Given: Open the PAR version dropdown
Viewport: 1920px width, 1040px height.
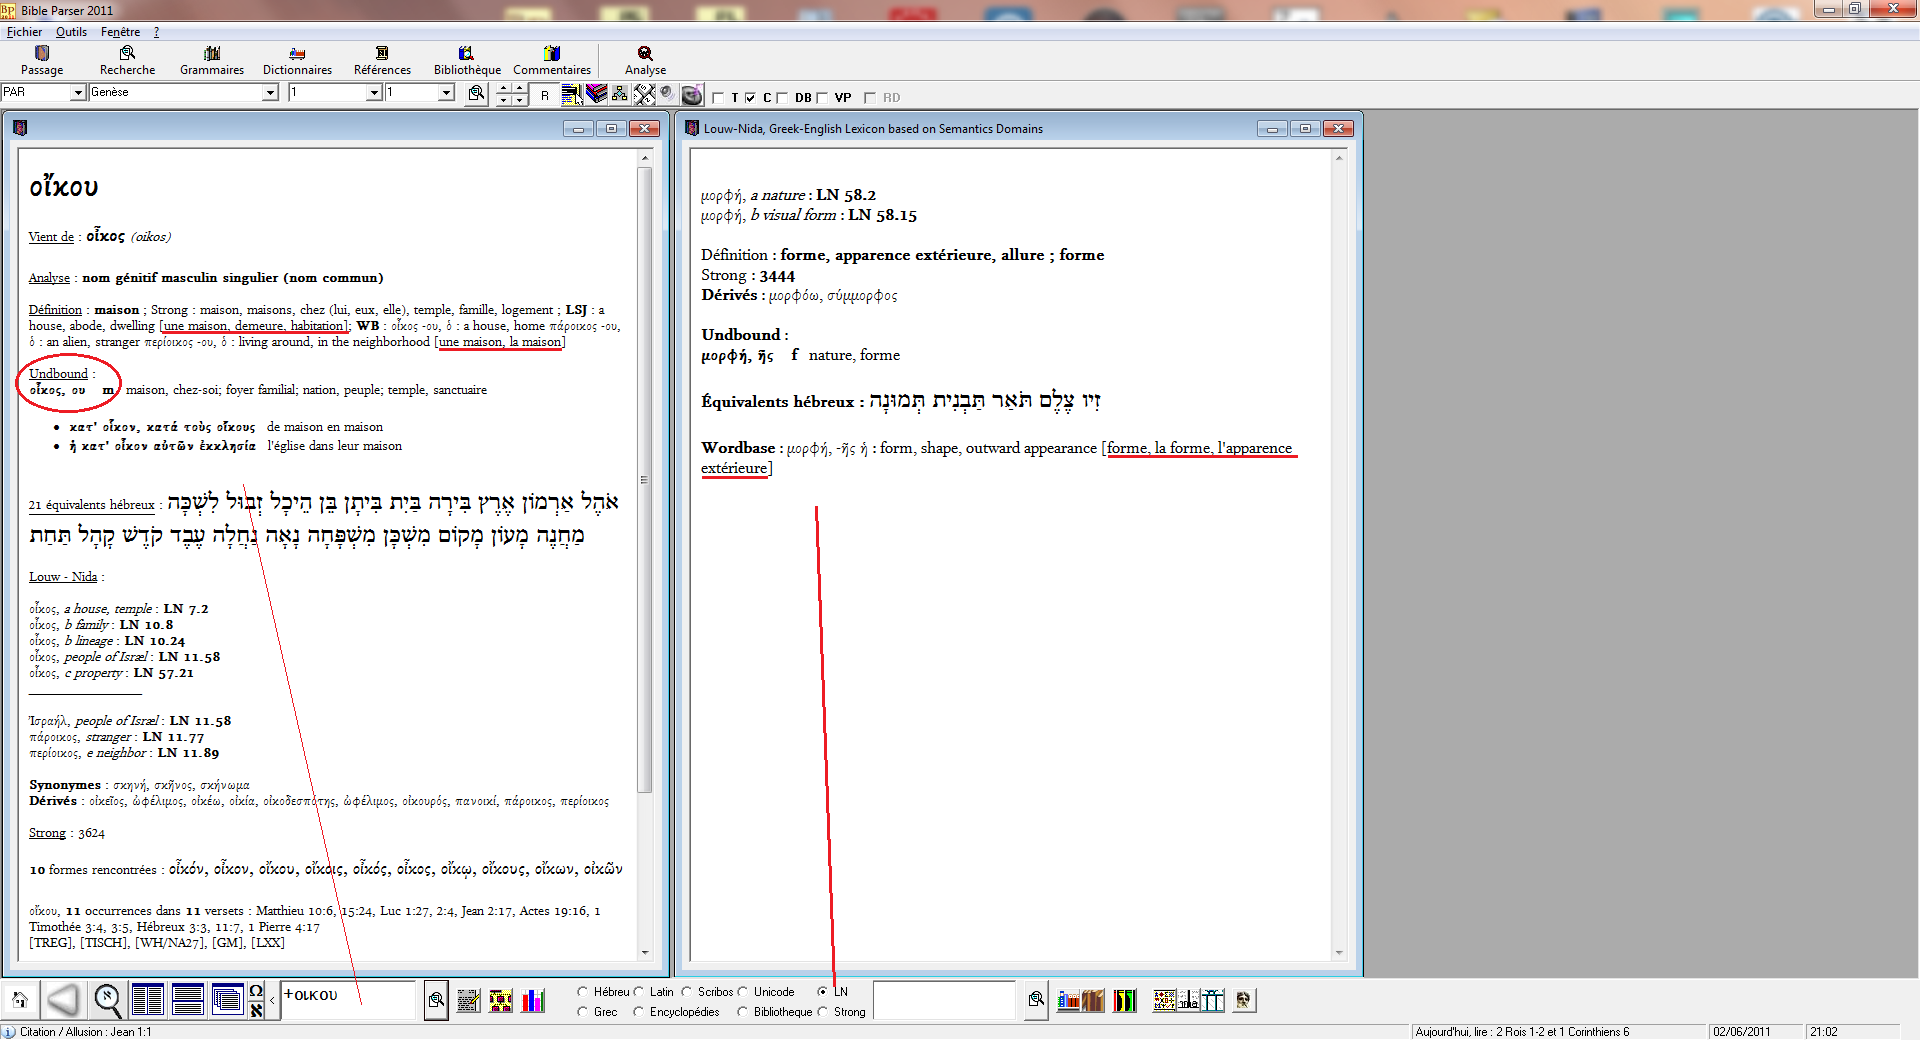Looking at the screenshot, I should 77,93.
